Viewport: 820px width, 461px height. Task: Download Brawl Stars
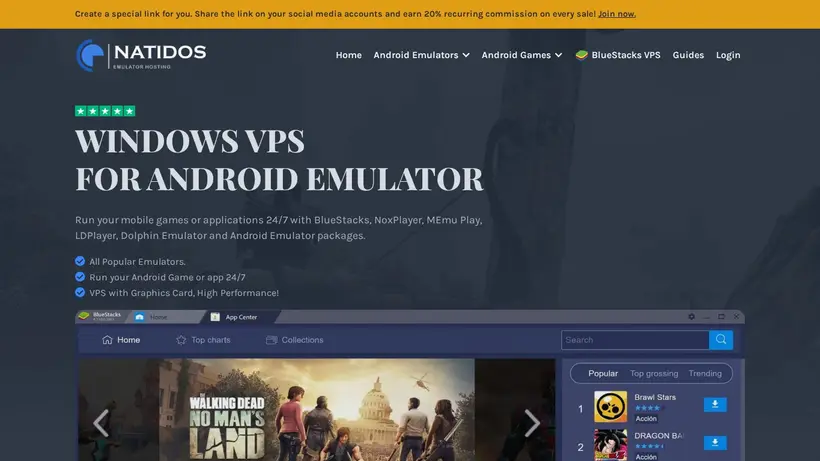point(715,405)
